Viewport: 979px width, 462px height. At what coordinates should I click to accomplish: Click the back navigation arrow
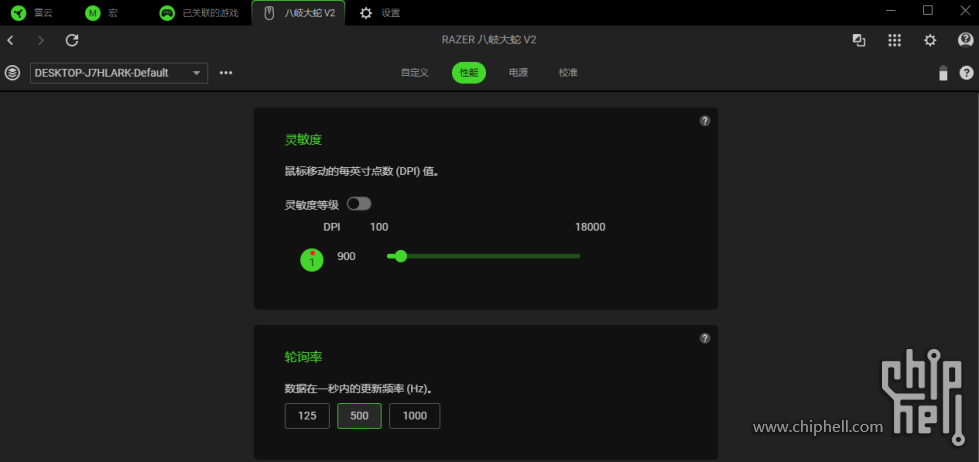[10, 40]
